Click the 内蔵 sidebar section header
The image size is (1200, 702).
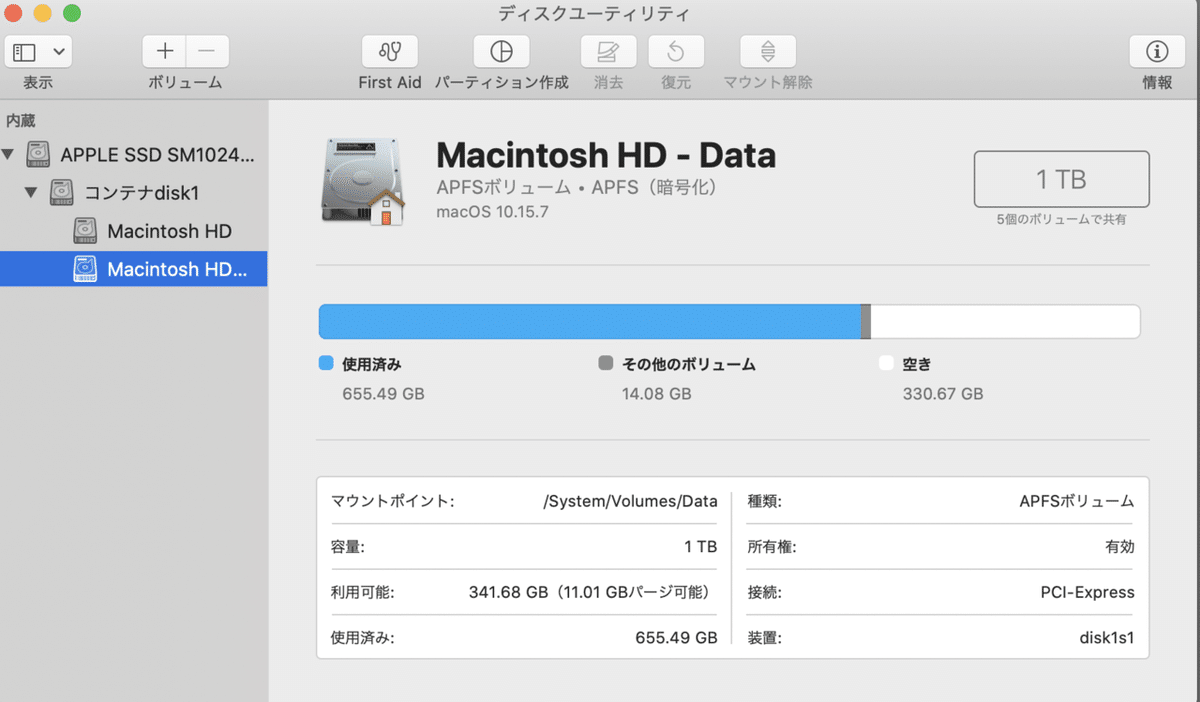pos(21,121)
